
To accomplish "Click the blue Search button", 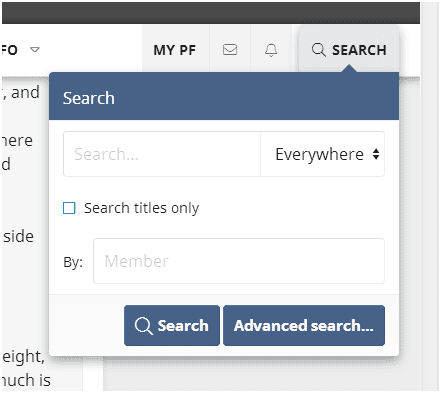I will (172, 325).
